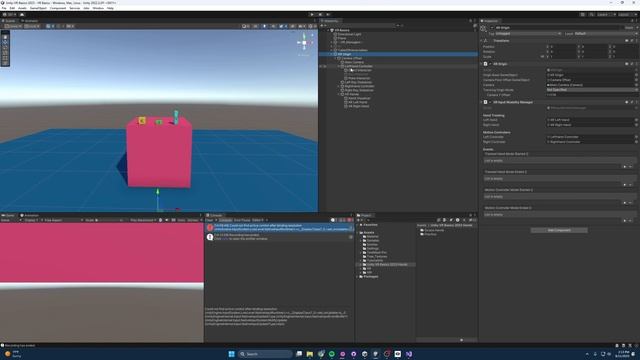
Task: Toggle Collapse in the Console toolbar
Action: tap(225, 220)
